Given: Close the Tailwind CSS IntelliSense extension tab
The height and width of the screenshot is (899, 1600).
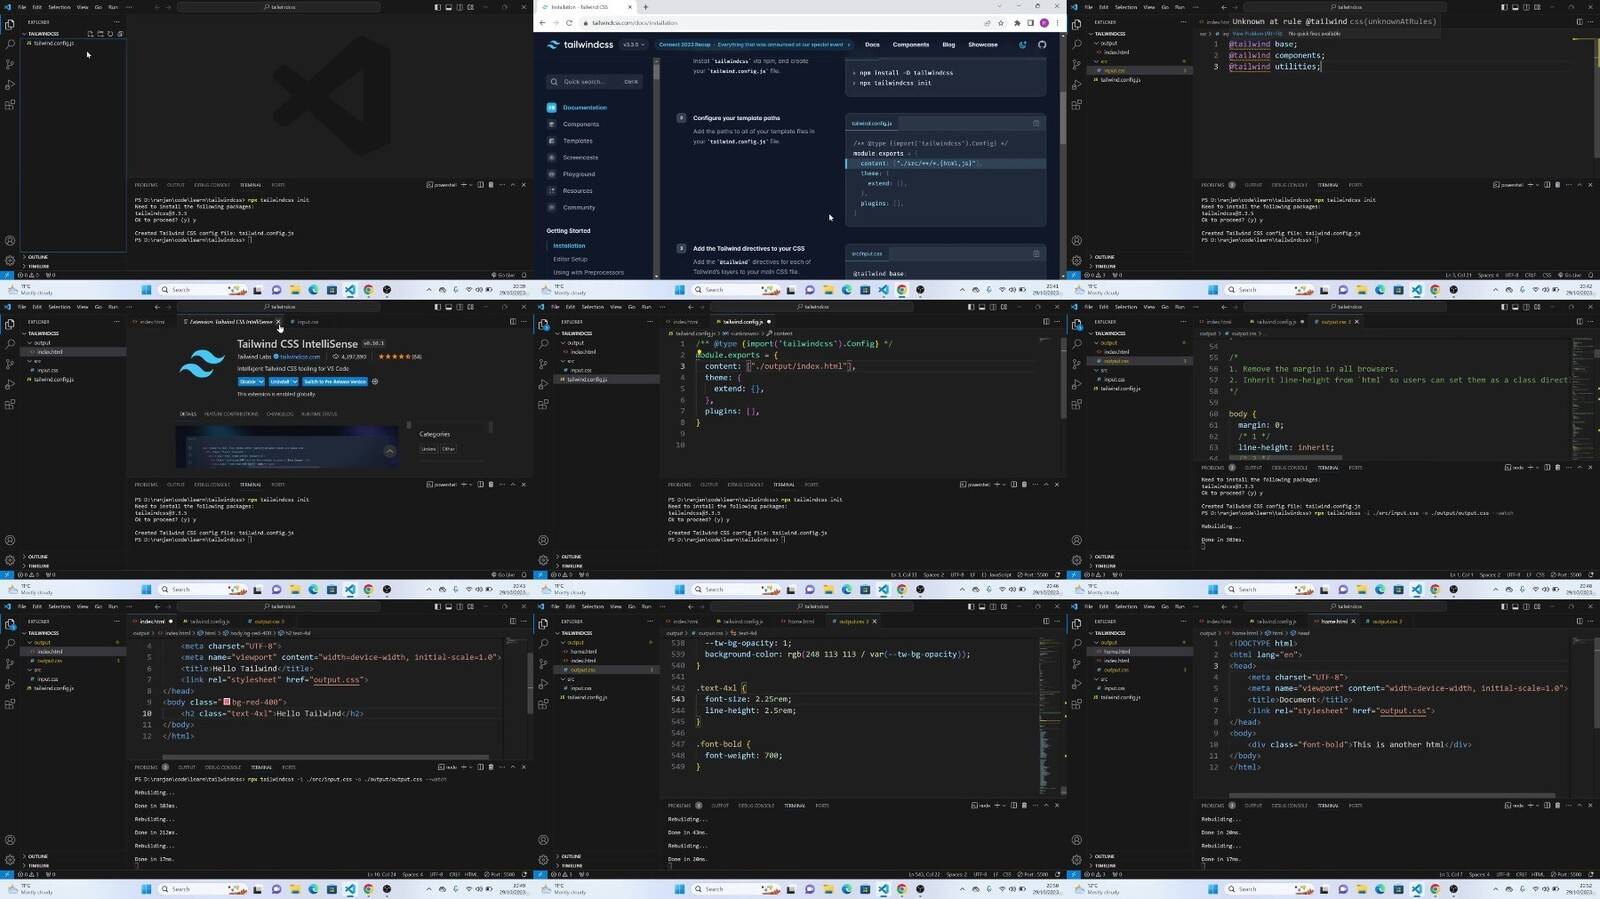Looking at the screenshot, I should pyautogui.click(x=278, y=321).
